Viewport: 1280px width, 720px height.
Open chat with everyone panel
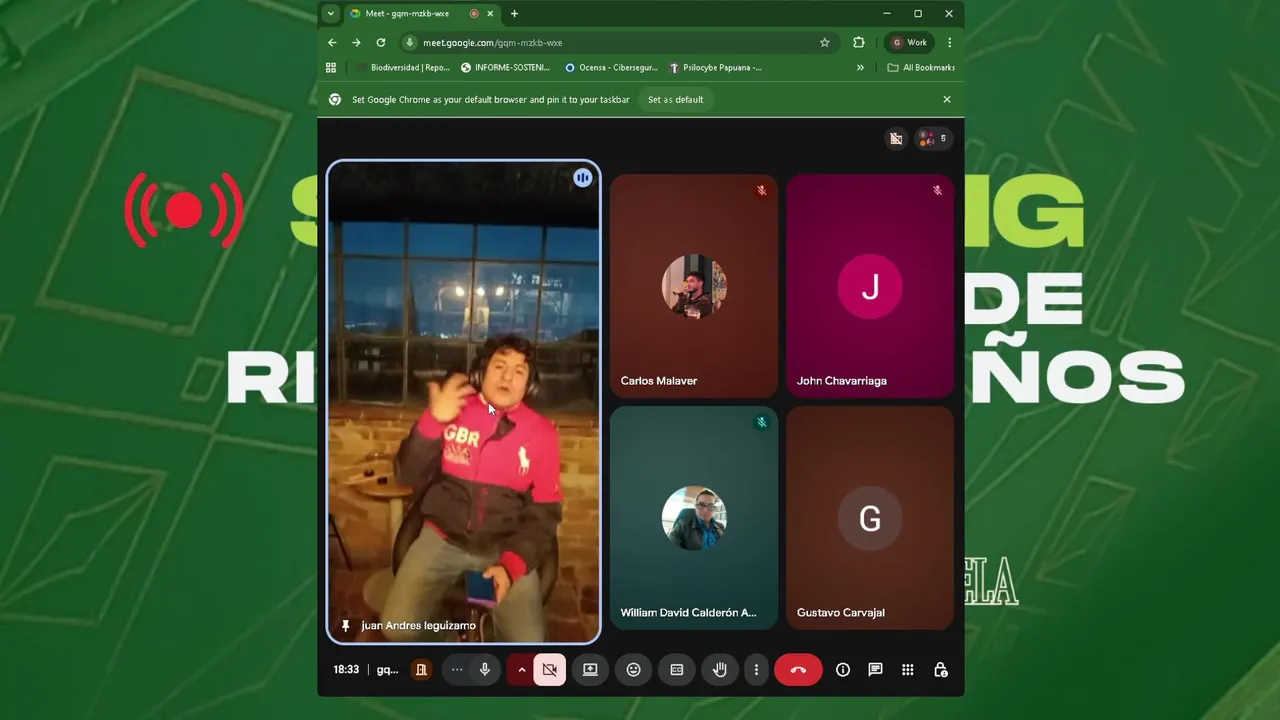click(x=875, y=670)
